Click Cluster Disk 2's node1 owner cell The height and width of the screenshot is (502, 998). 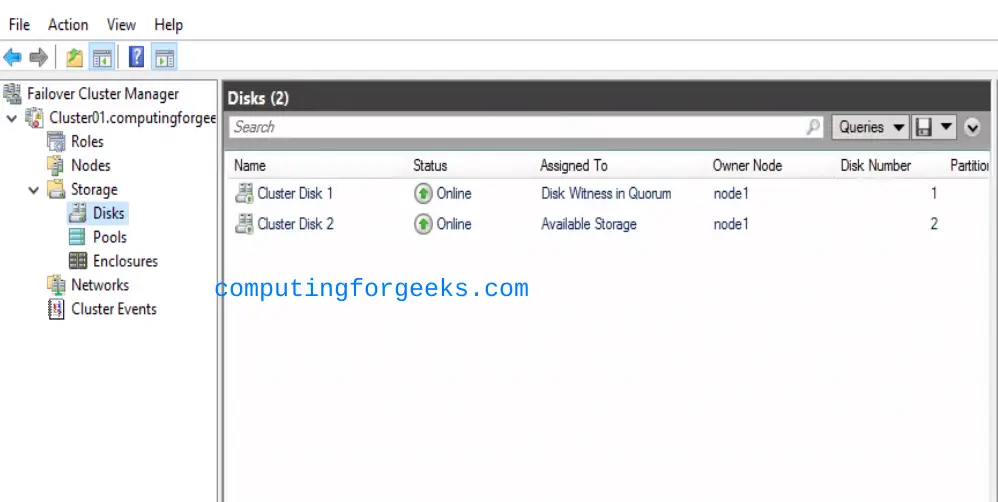731,224
